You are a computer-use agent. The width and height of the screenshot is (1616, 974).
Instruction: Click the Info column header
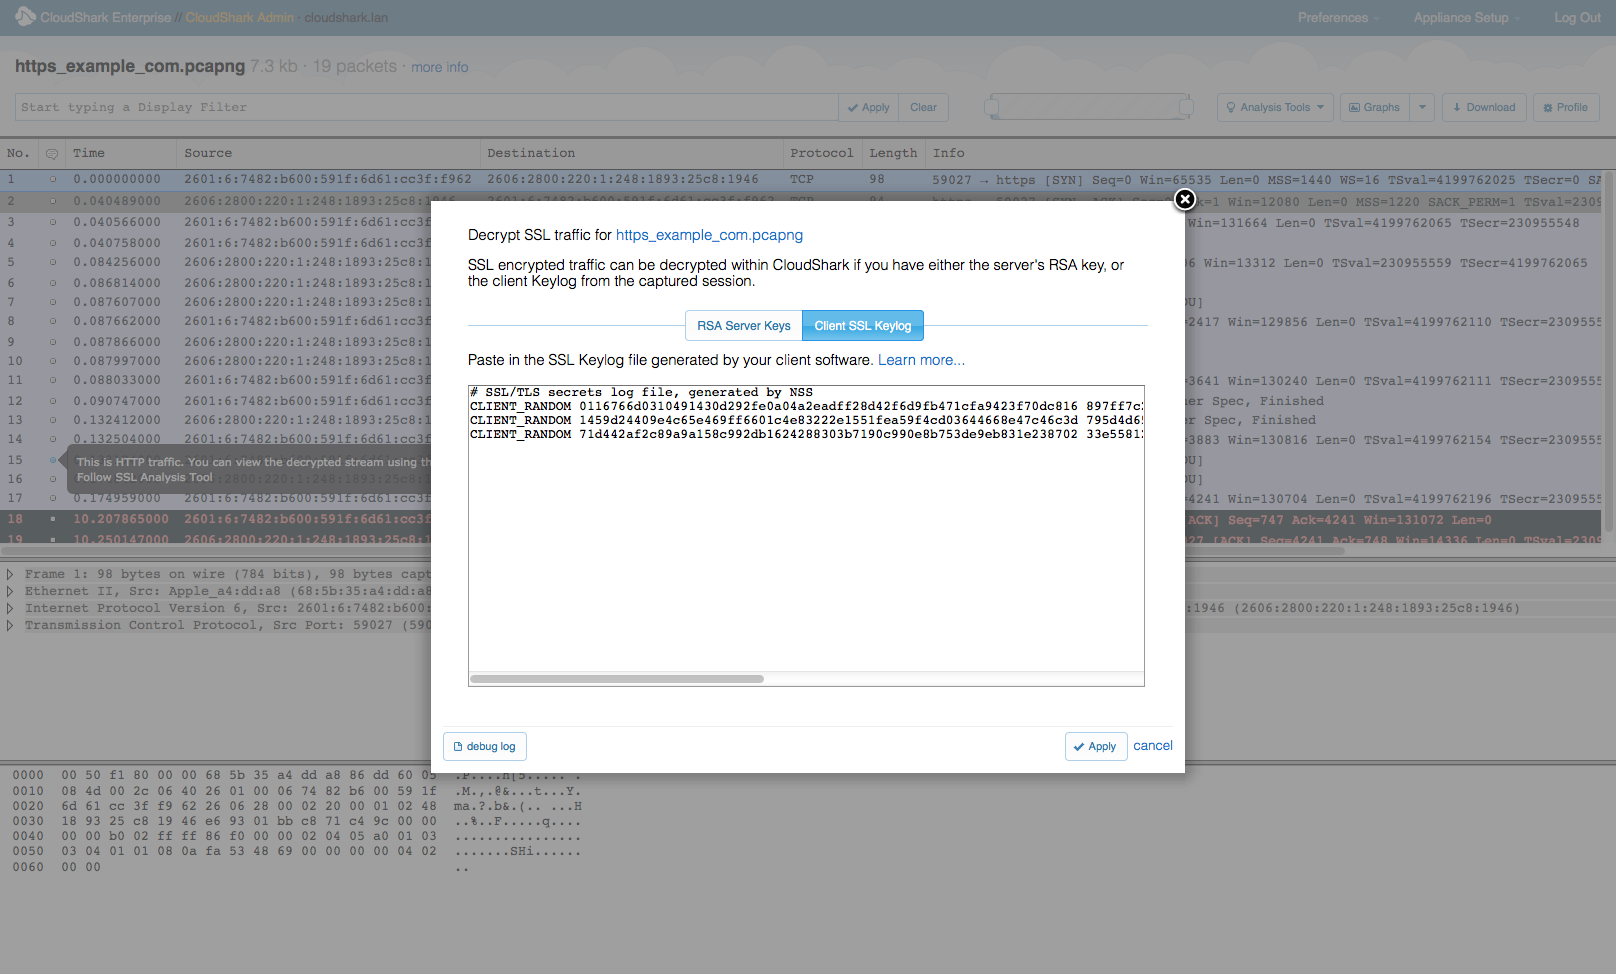(949, 154)
